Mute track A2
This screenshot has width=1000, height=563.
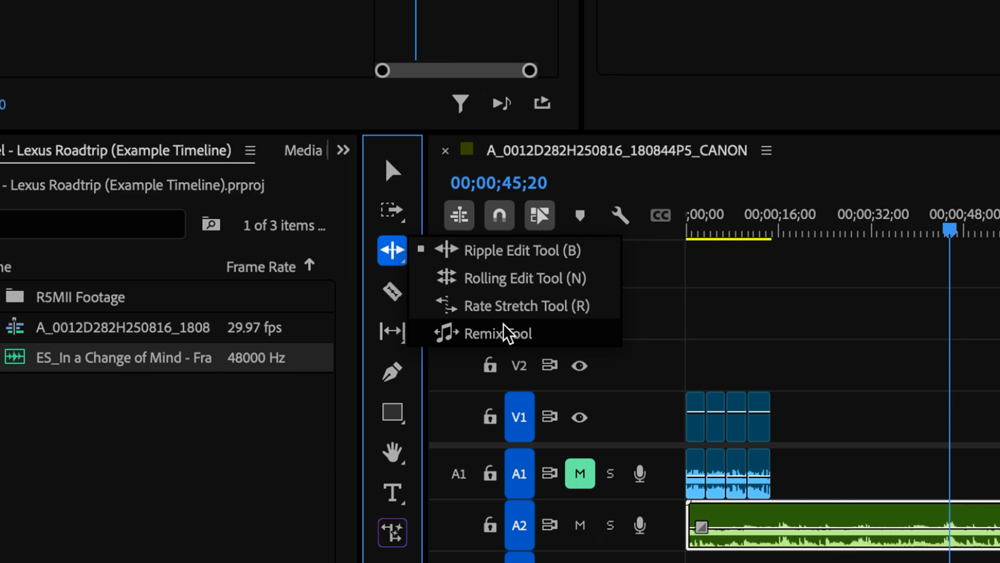tap(580, 525)
